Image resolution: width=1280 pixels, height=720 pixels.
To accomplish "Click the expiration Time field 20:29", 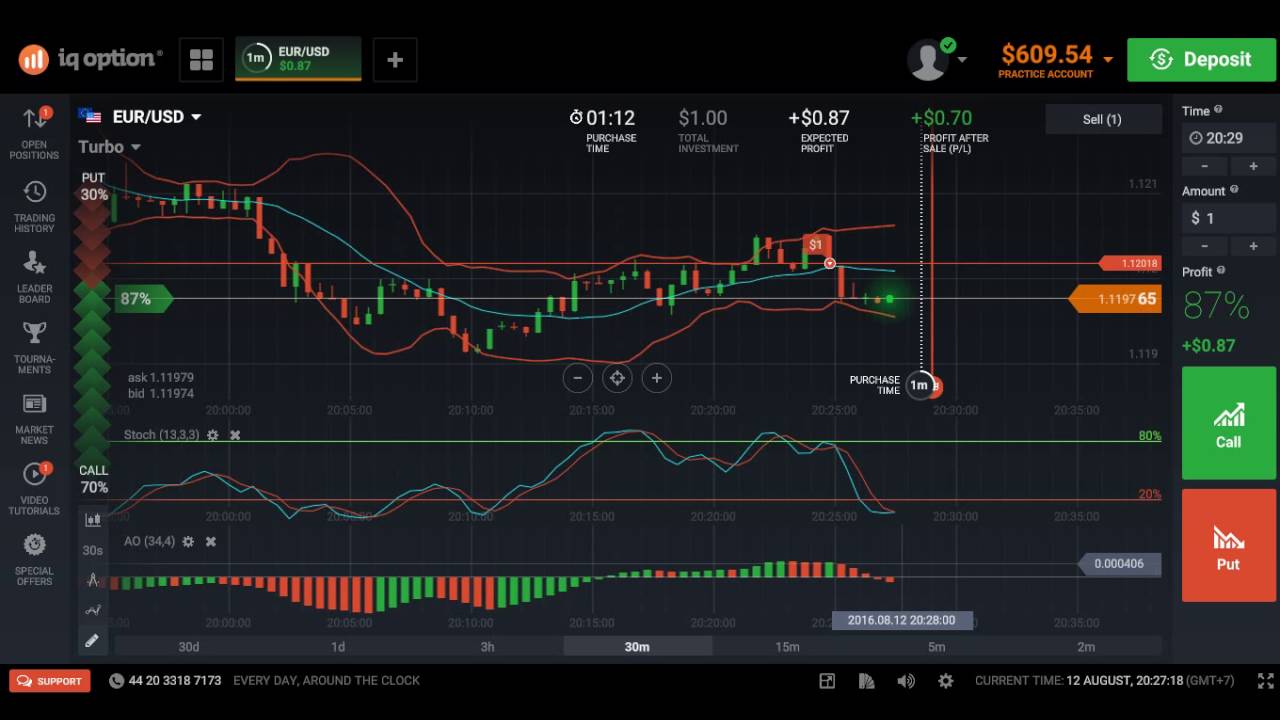I will [1228, 138].
